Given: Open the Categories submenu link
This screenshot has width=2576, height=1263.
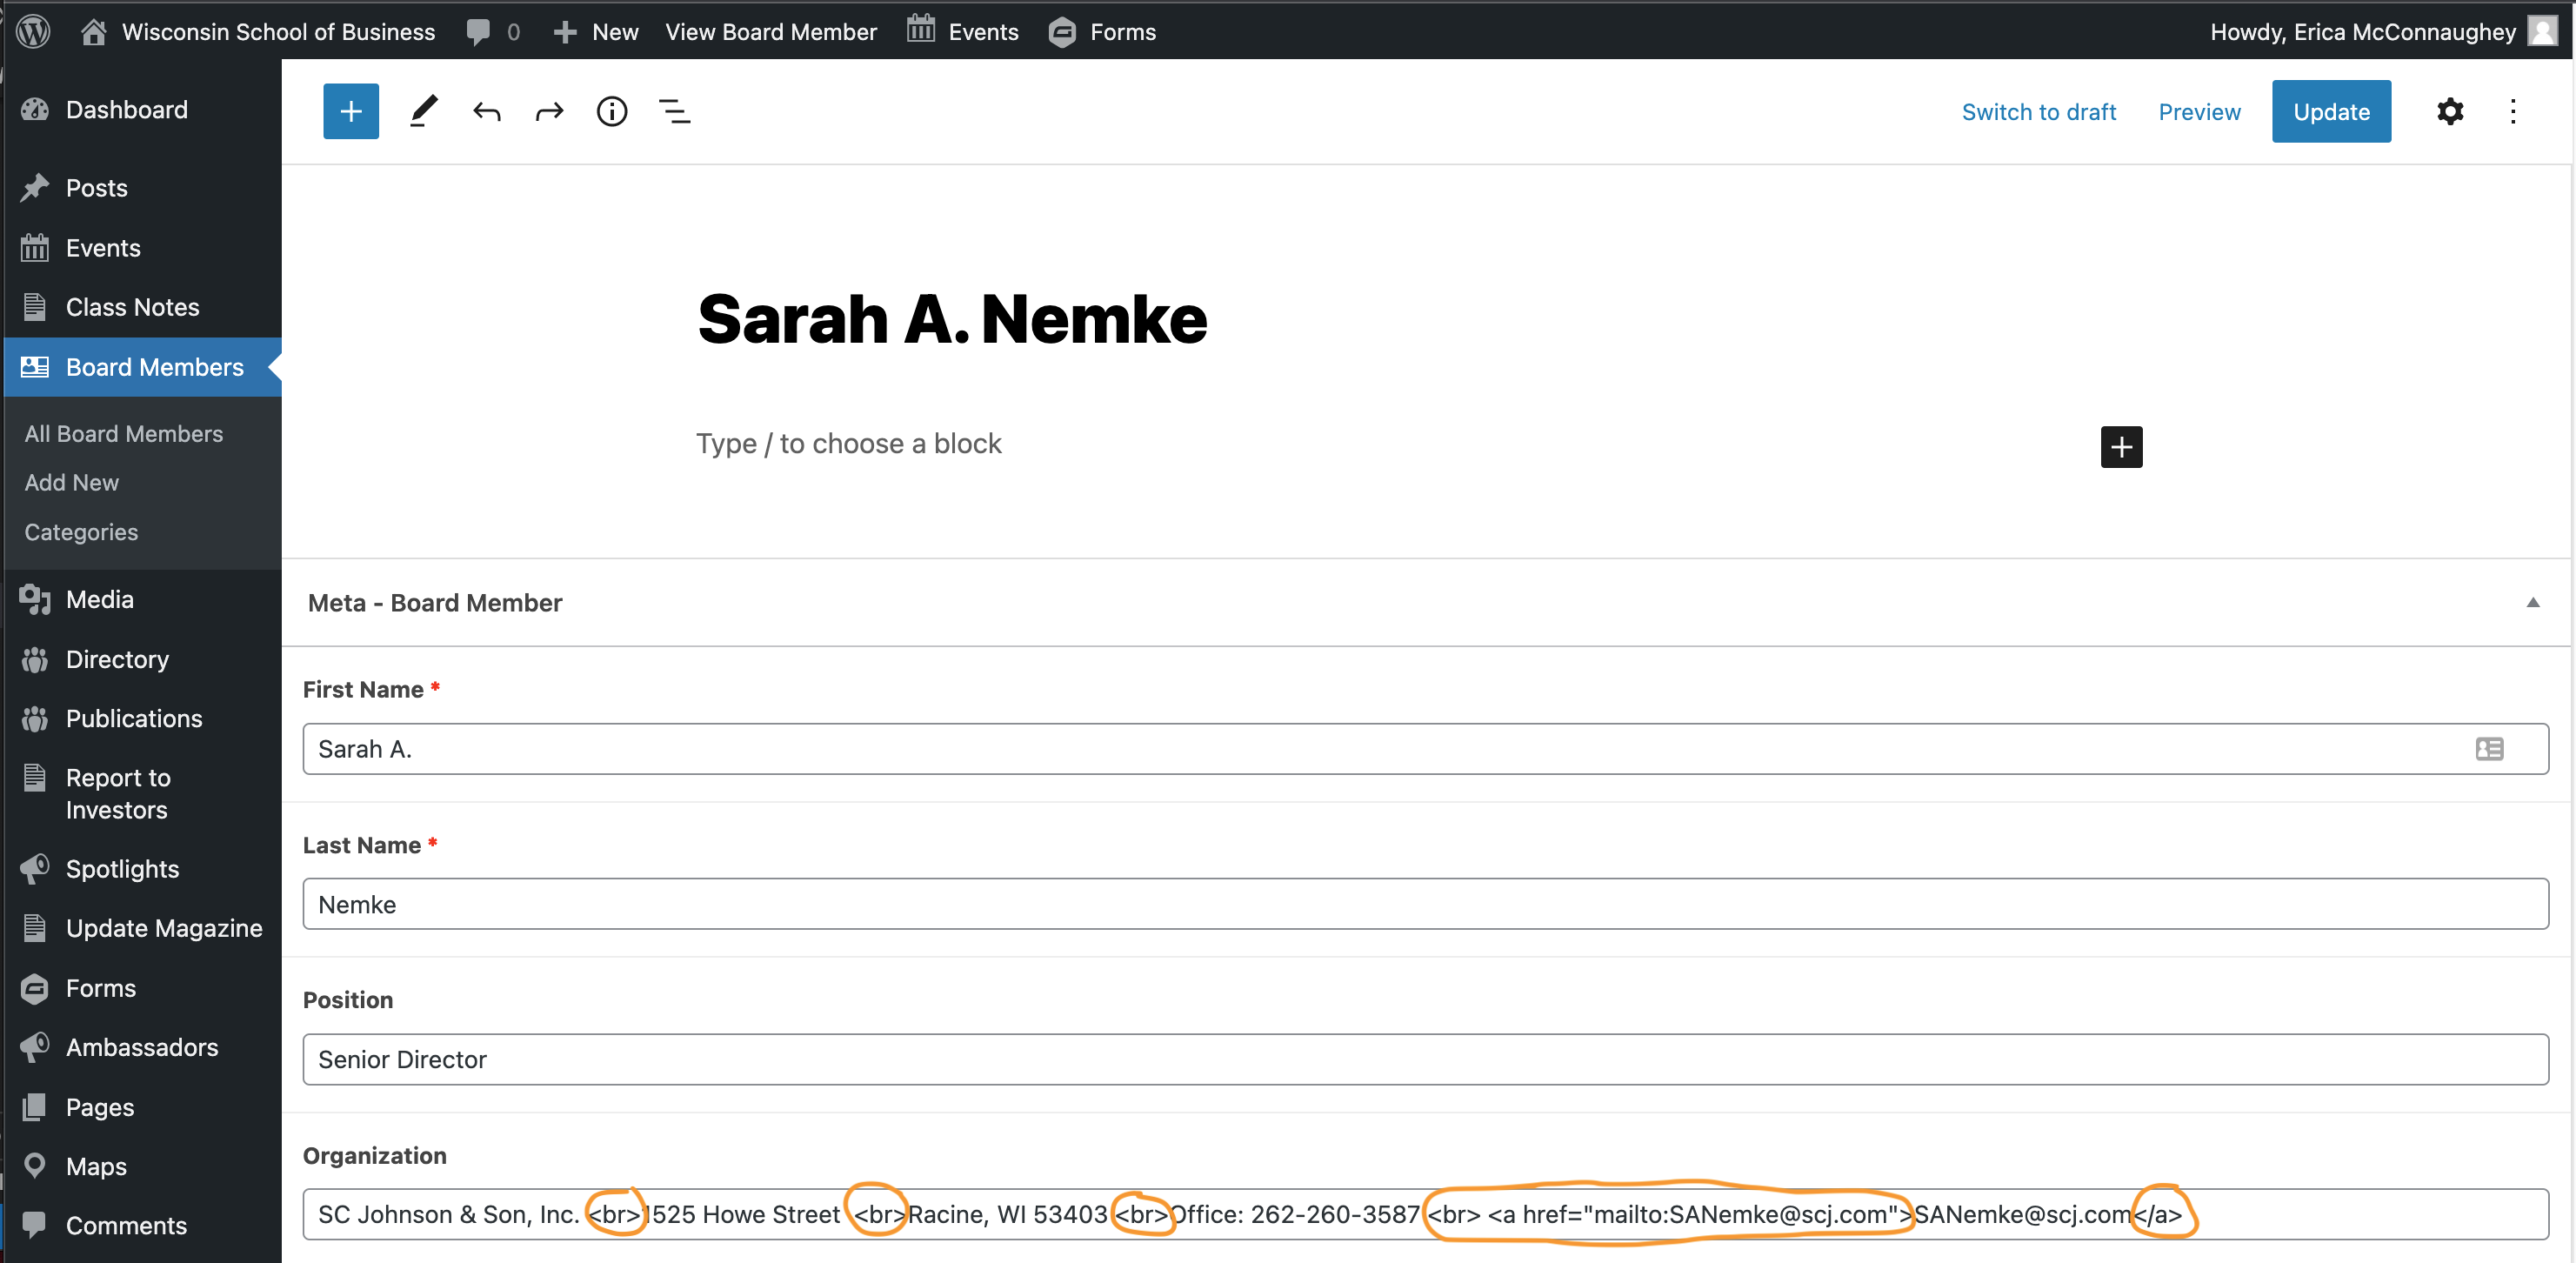Looking at the screenshot, I should [x=81, y=531].
